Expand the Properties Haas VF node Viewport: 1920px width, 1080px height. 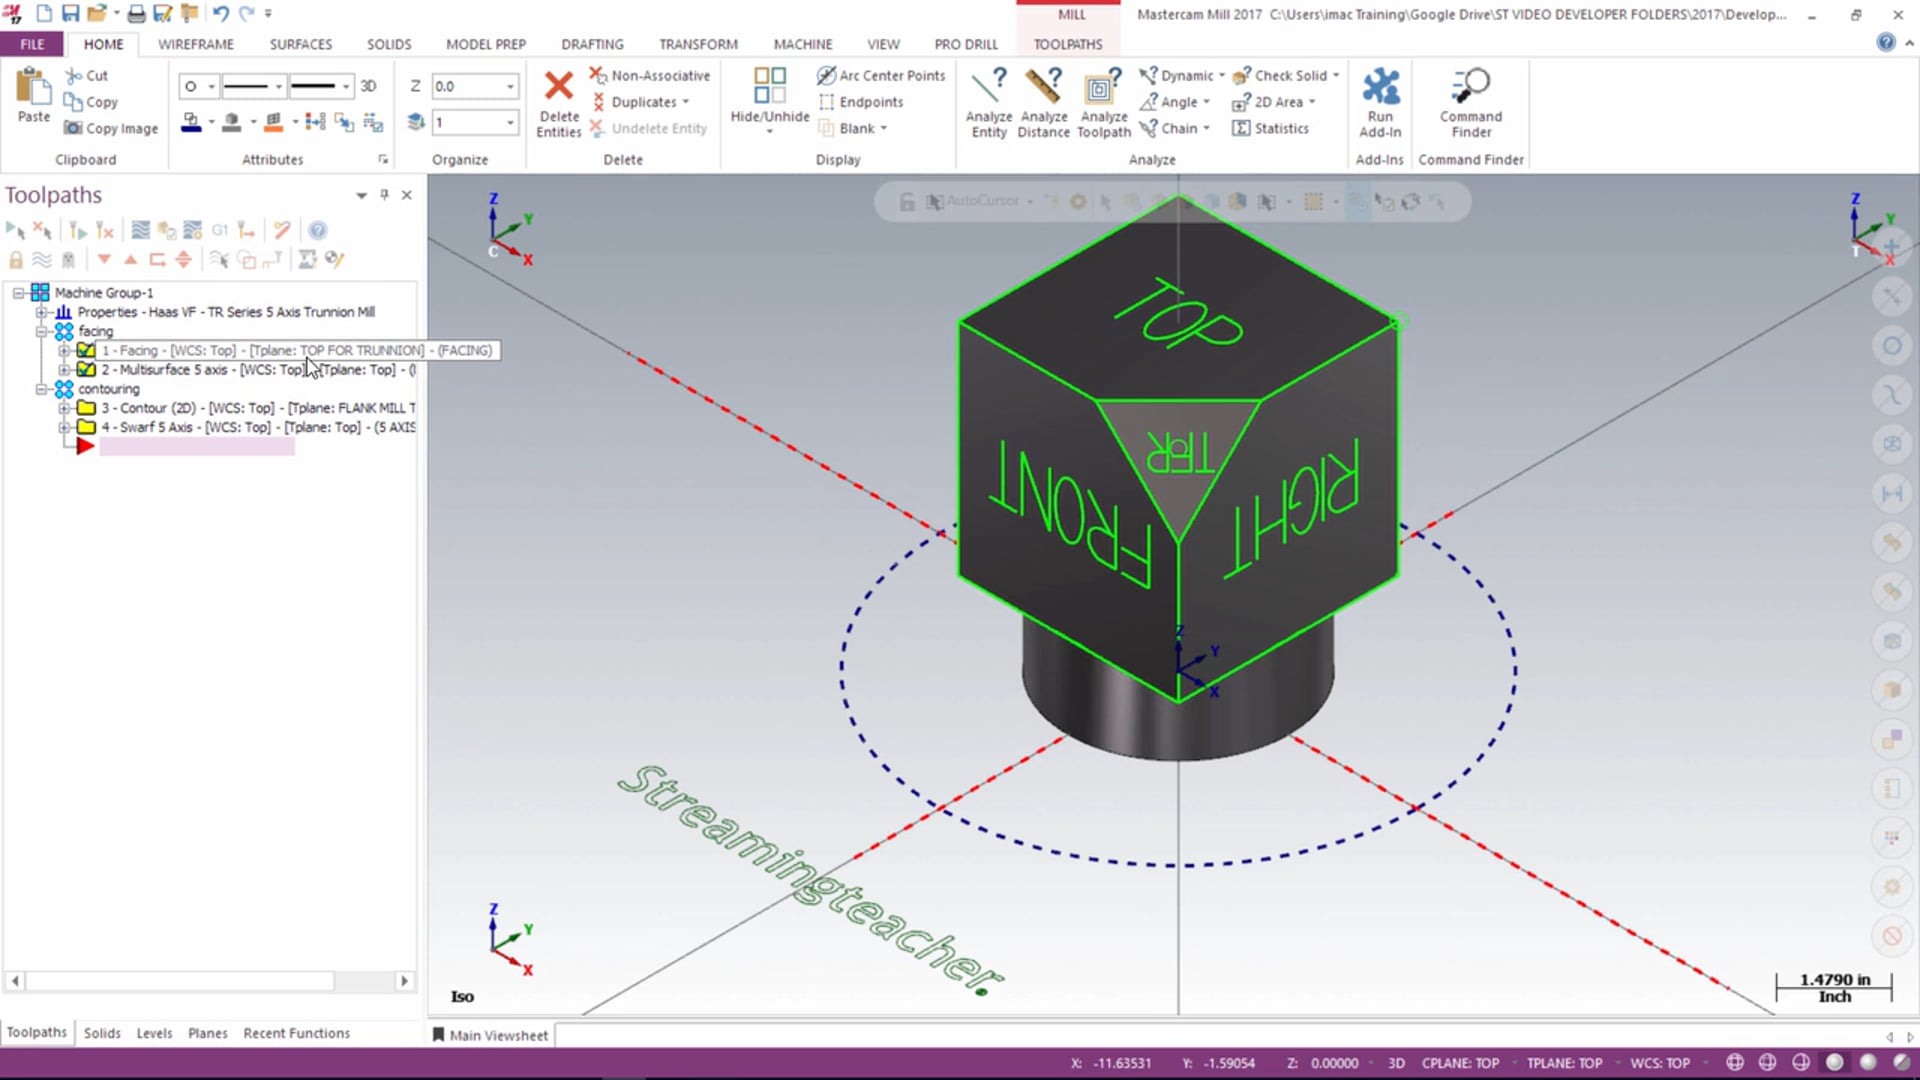tap(41, 312)
